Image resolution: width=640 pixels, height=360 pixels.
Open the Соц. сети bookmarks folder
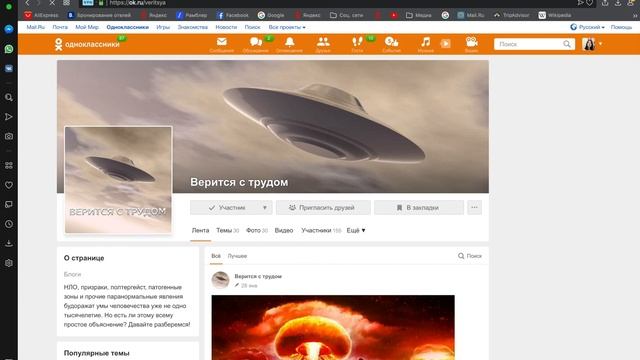point(346,16)
